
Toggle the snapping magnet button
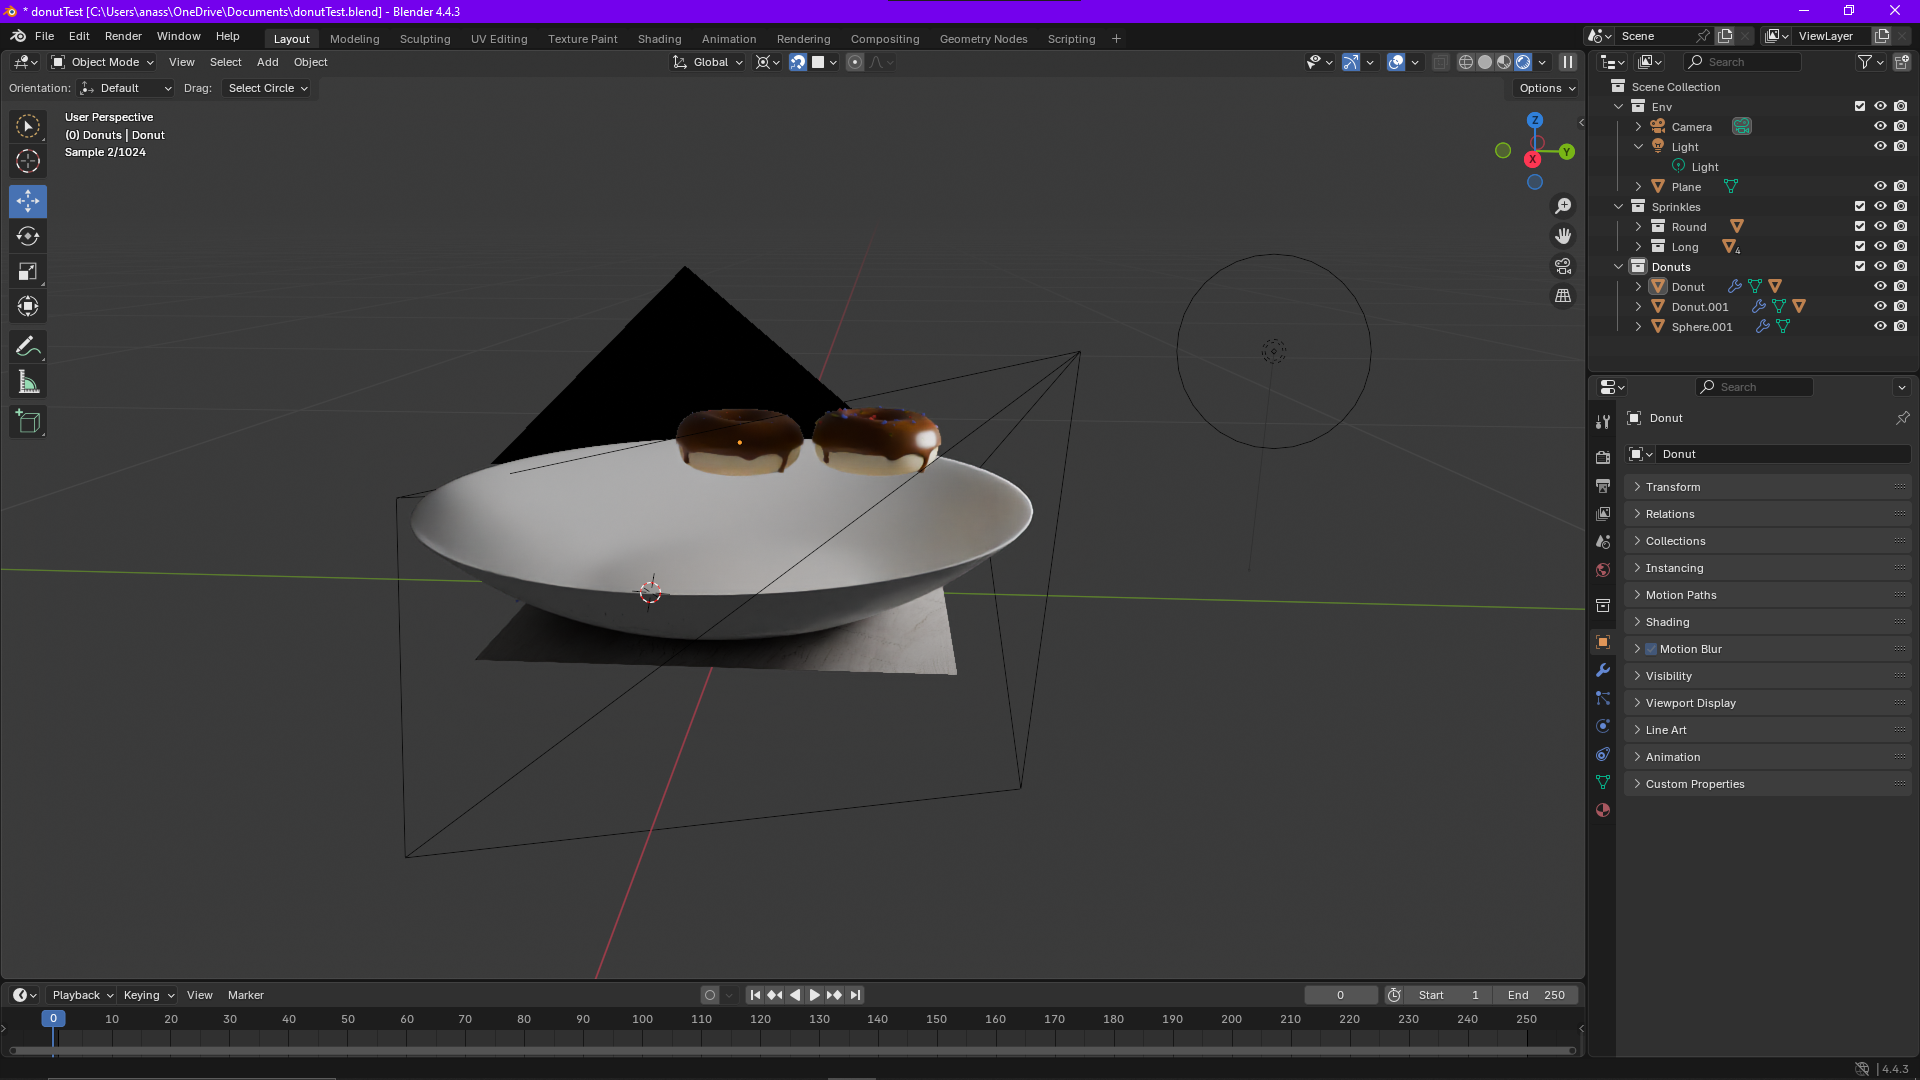click(x=797, y=62)
